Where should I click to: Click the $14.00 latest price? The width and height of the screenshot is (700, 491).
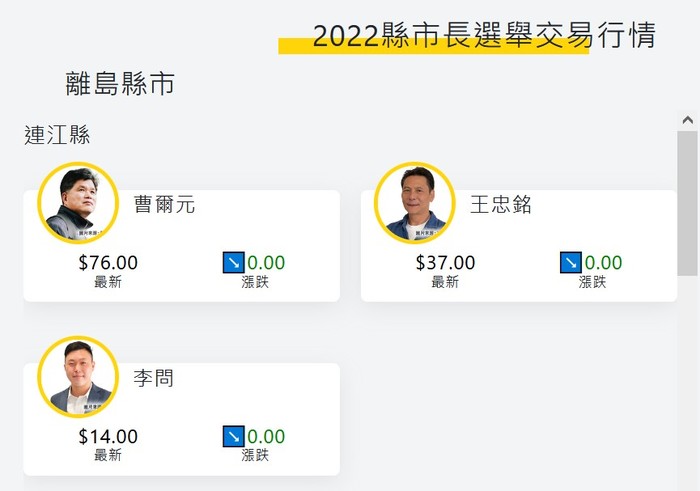[108, 436]
